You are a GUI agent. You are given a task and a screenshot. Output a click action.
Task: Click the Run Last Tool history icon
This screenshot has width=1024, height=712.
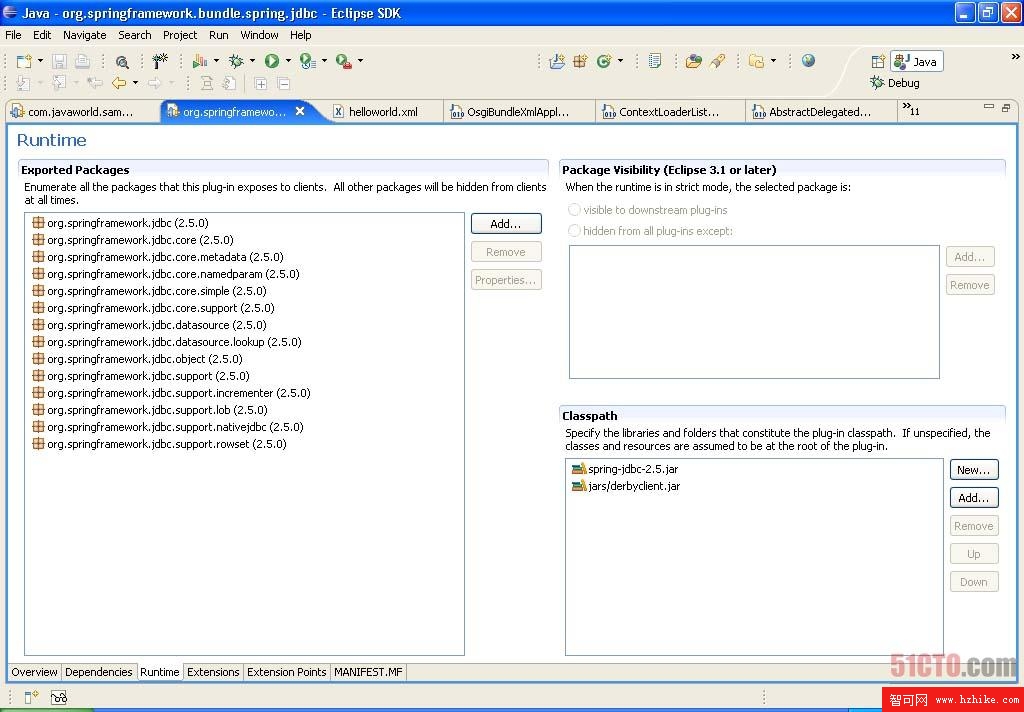[x=308, y=61]
